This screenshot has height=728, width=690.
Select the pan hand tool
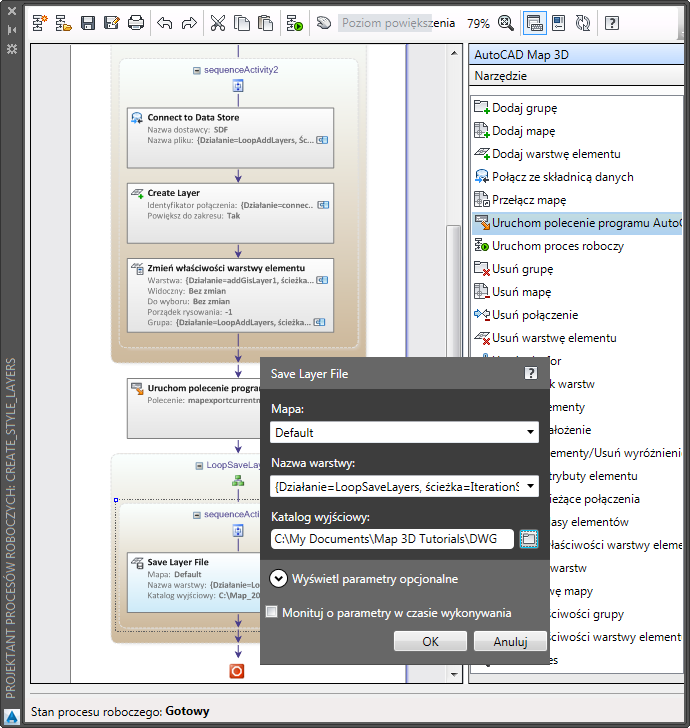point(324,23)
